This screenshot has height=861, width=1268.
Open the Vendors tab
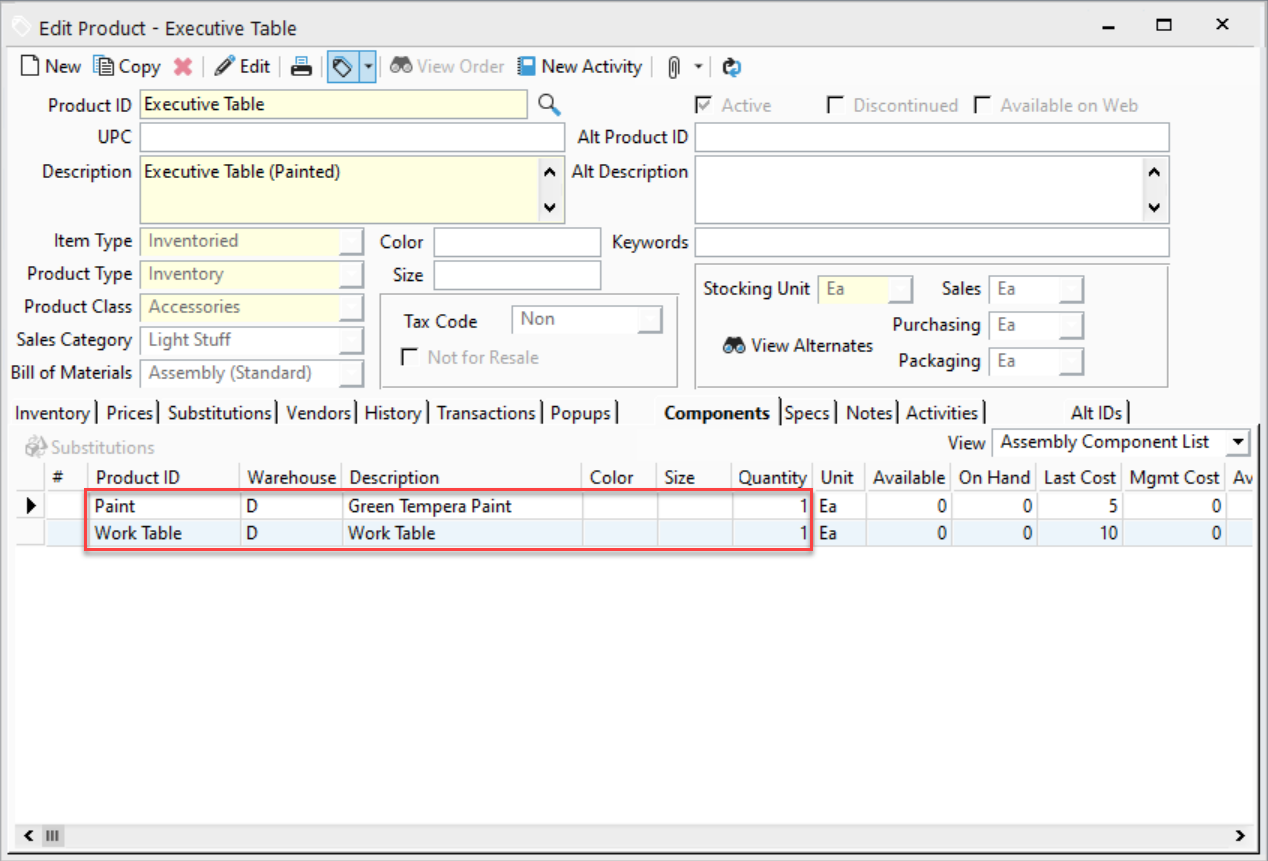[x=318, y=413]
